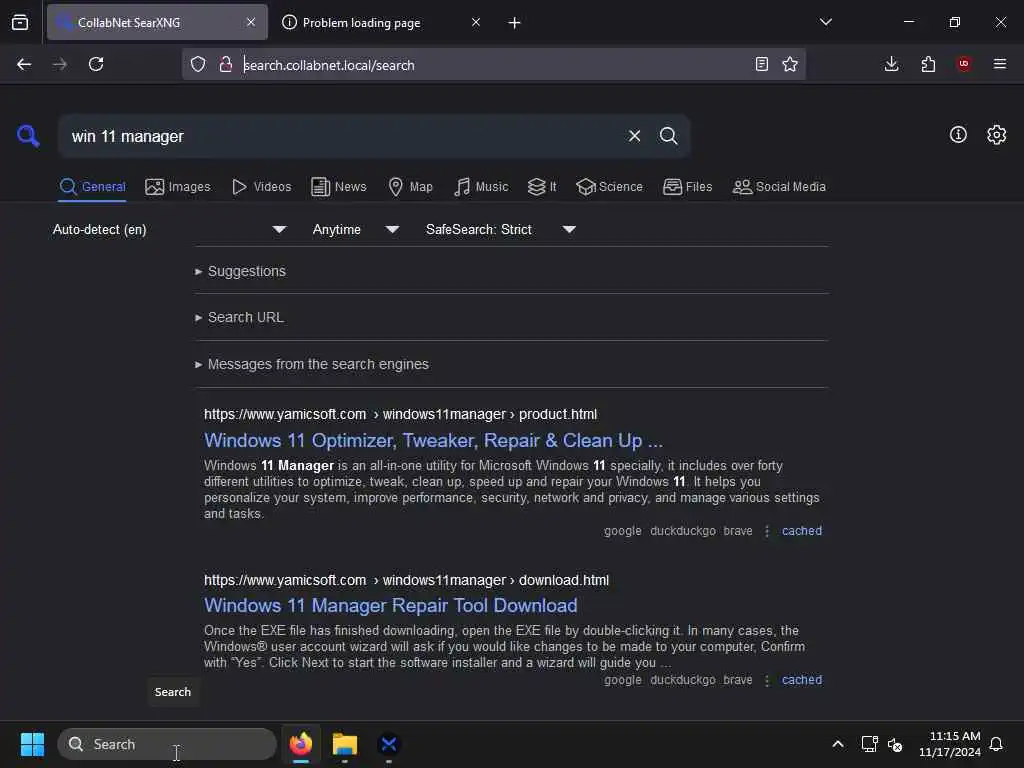Open the SafeSearch: Strict dropdown
Screen dimensions: 1024x768
500,229
